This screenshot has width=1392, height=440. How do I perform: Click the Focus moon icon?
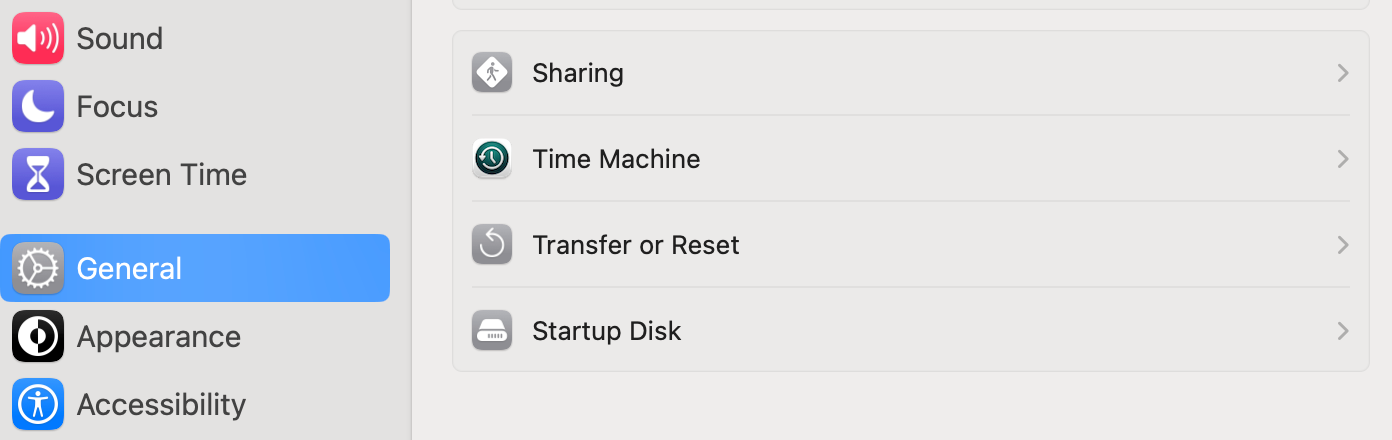pyautogui.click(x=38, y=106)
